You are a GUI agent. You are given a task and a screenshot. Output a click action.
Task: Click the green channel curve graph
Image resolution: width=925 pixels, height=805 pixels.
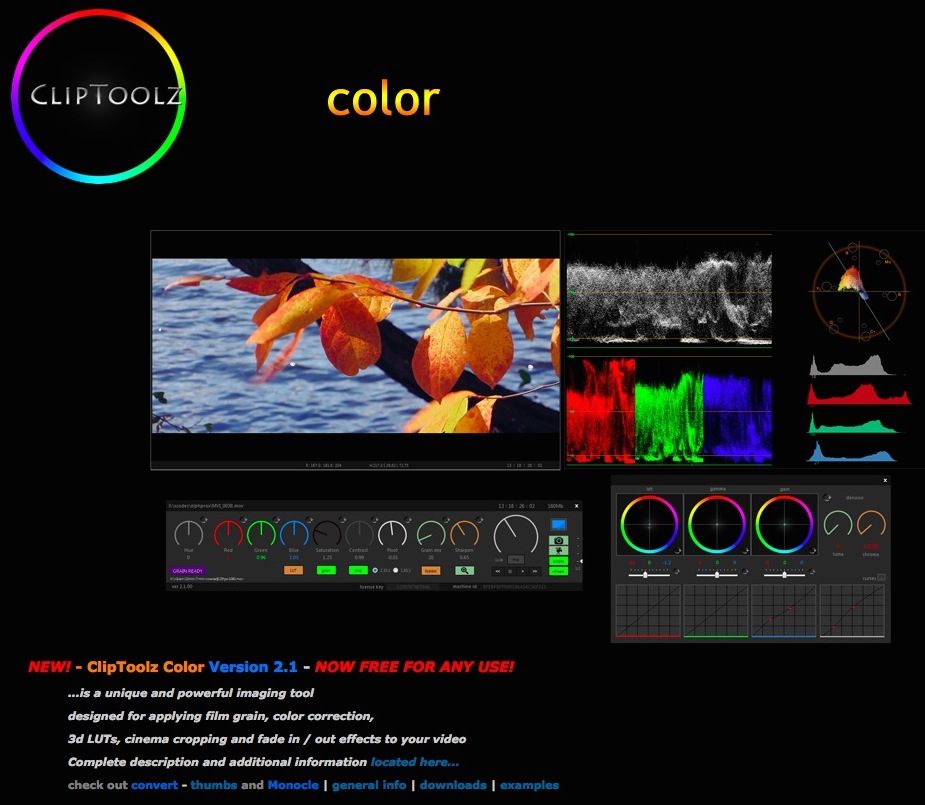click(x=716, y=611)
